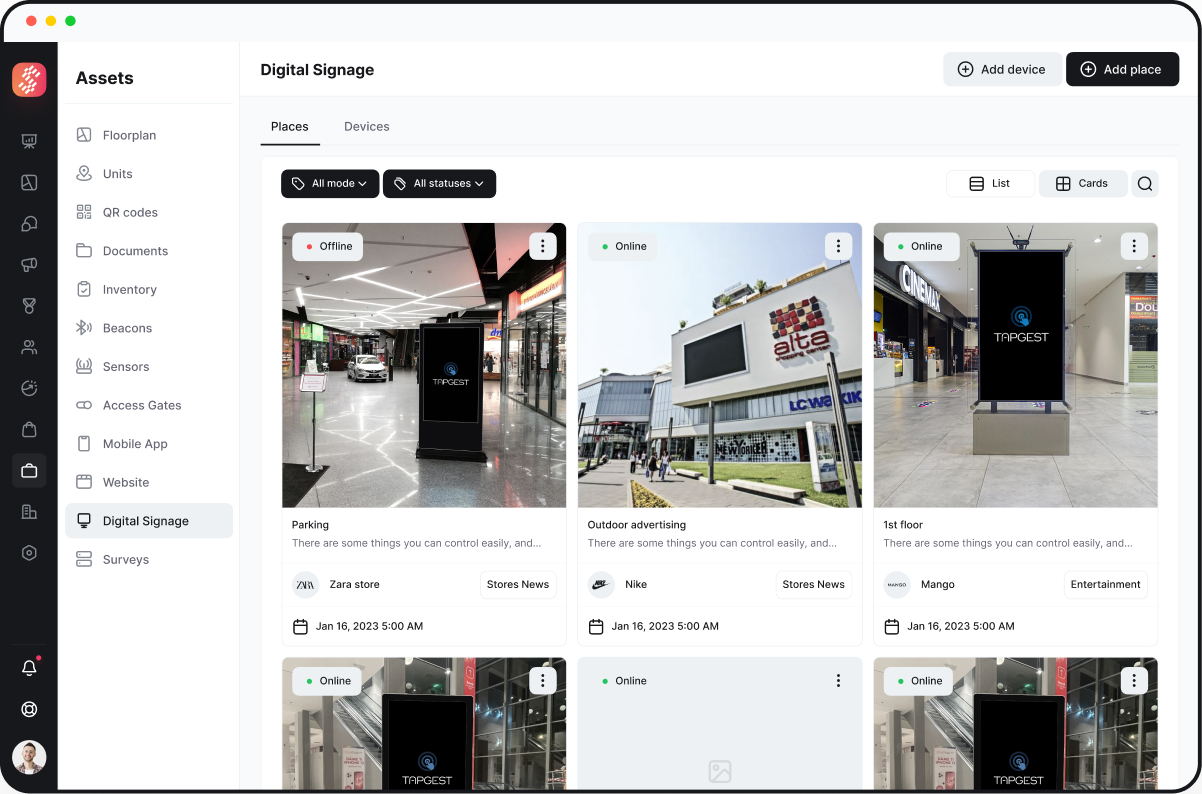
Task: Go to QR codes section
Action: 149,212
